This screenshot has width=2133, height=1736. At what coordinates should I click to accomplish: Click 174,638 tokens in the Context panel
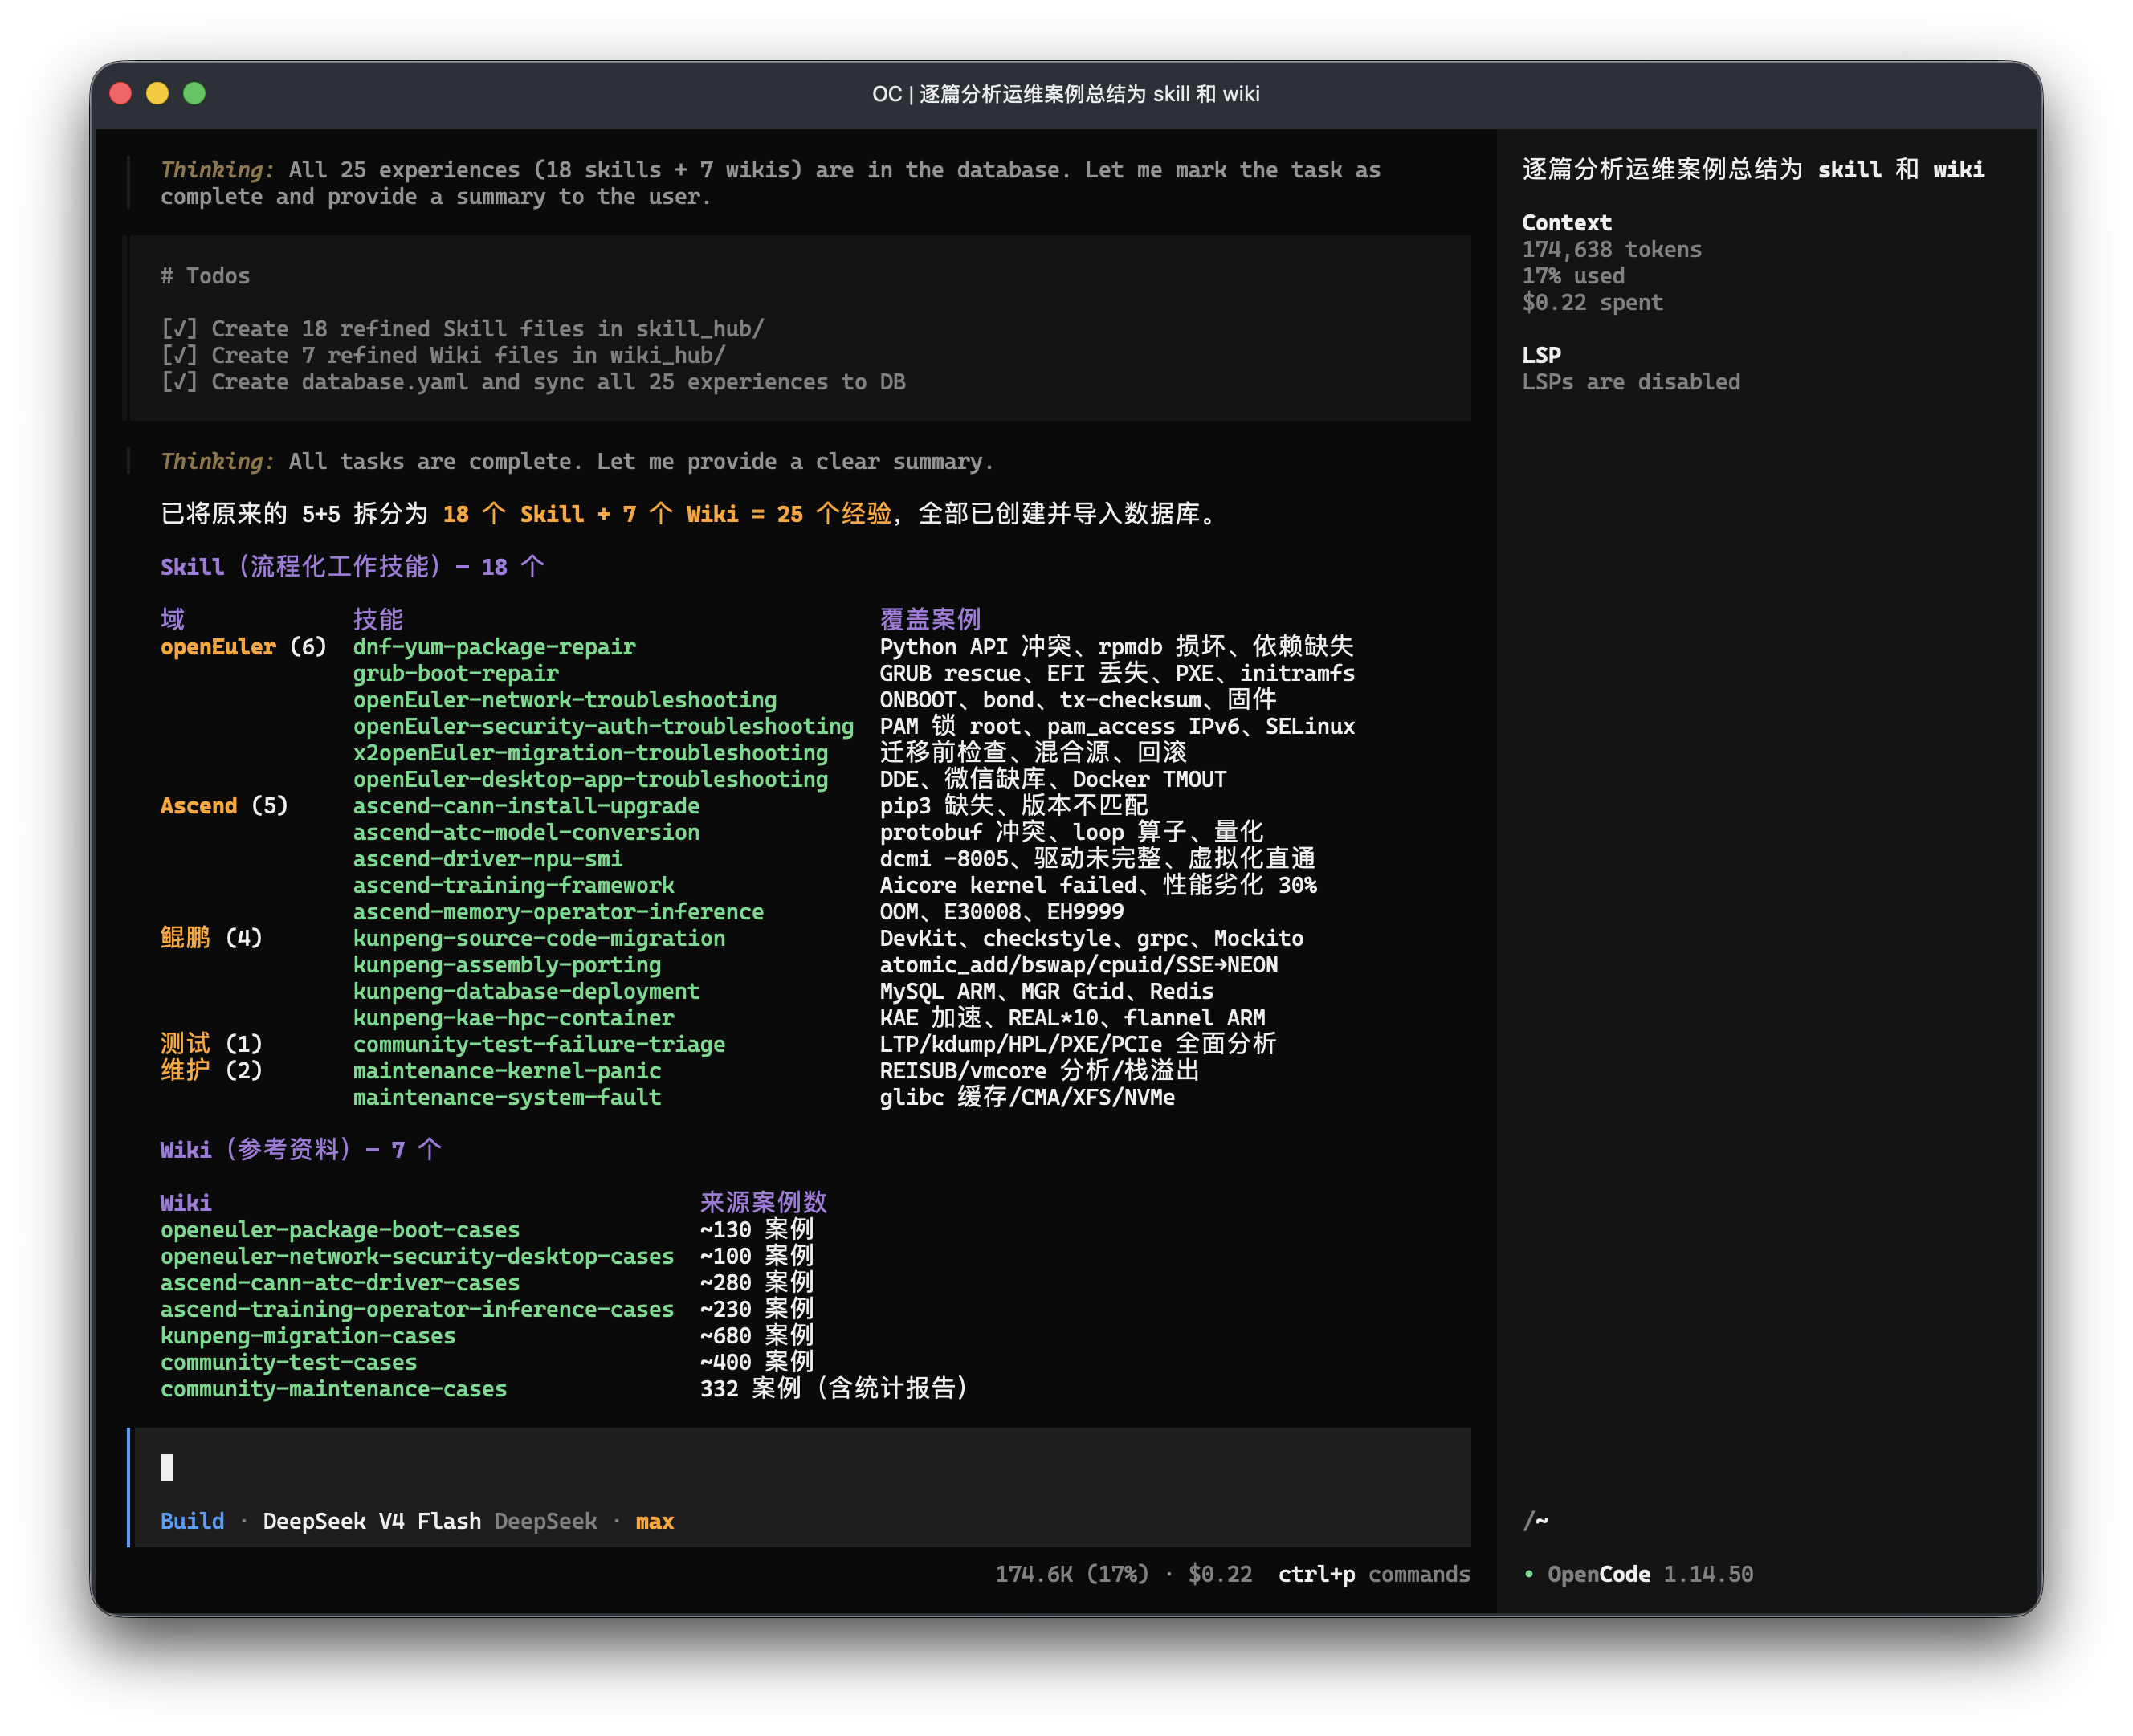(x=1611, y=249)
